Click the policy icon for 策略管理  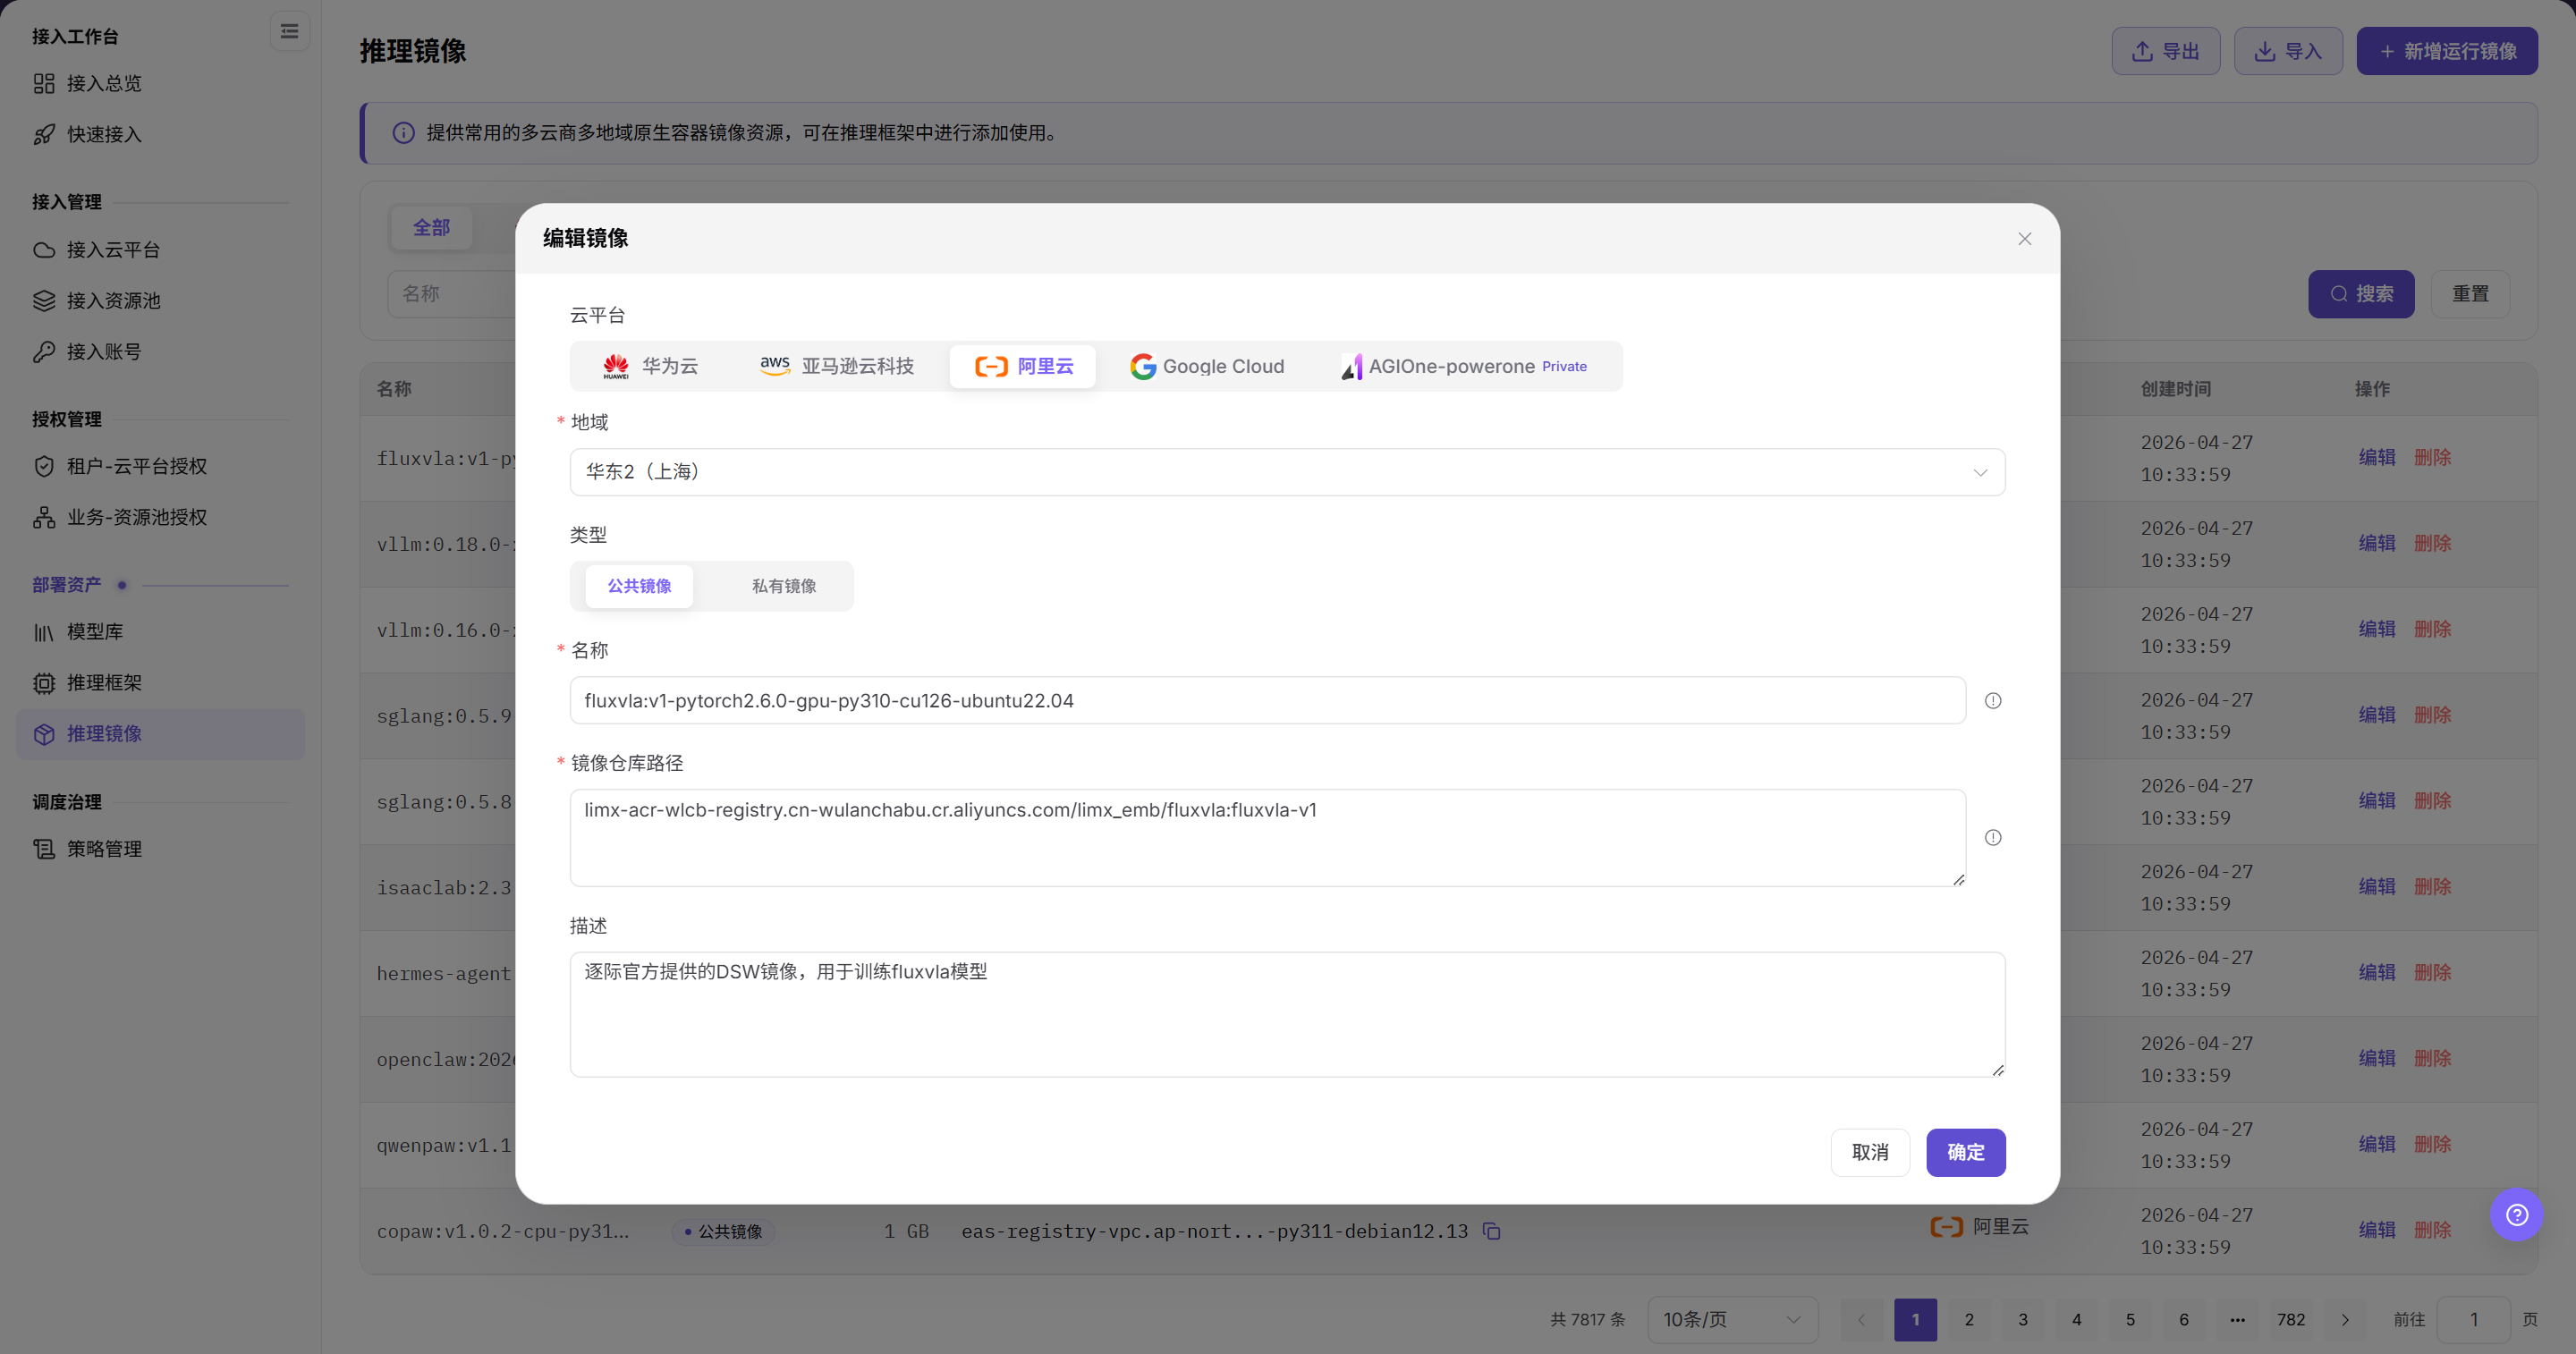point(44,849)
